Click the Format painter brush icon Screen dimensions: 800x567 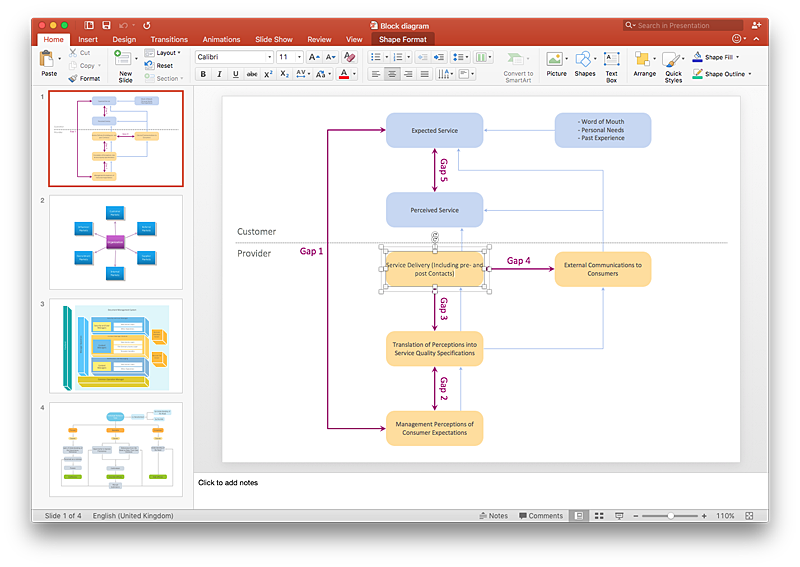(x=73, y=79)
